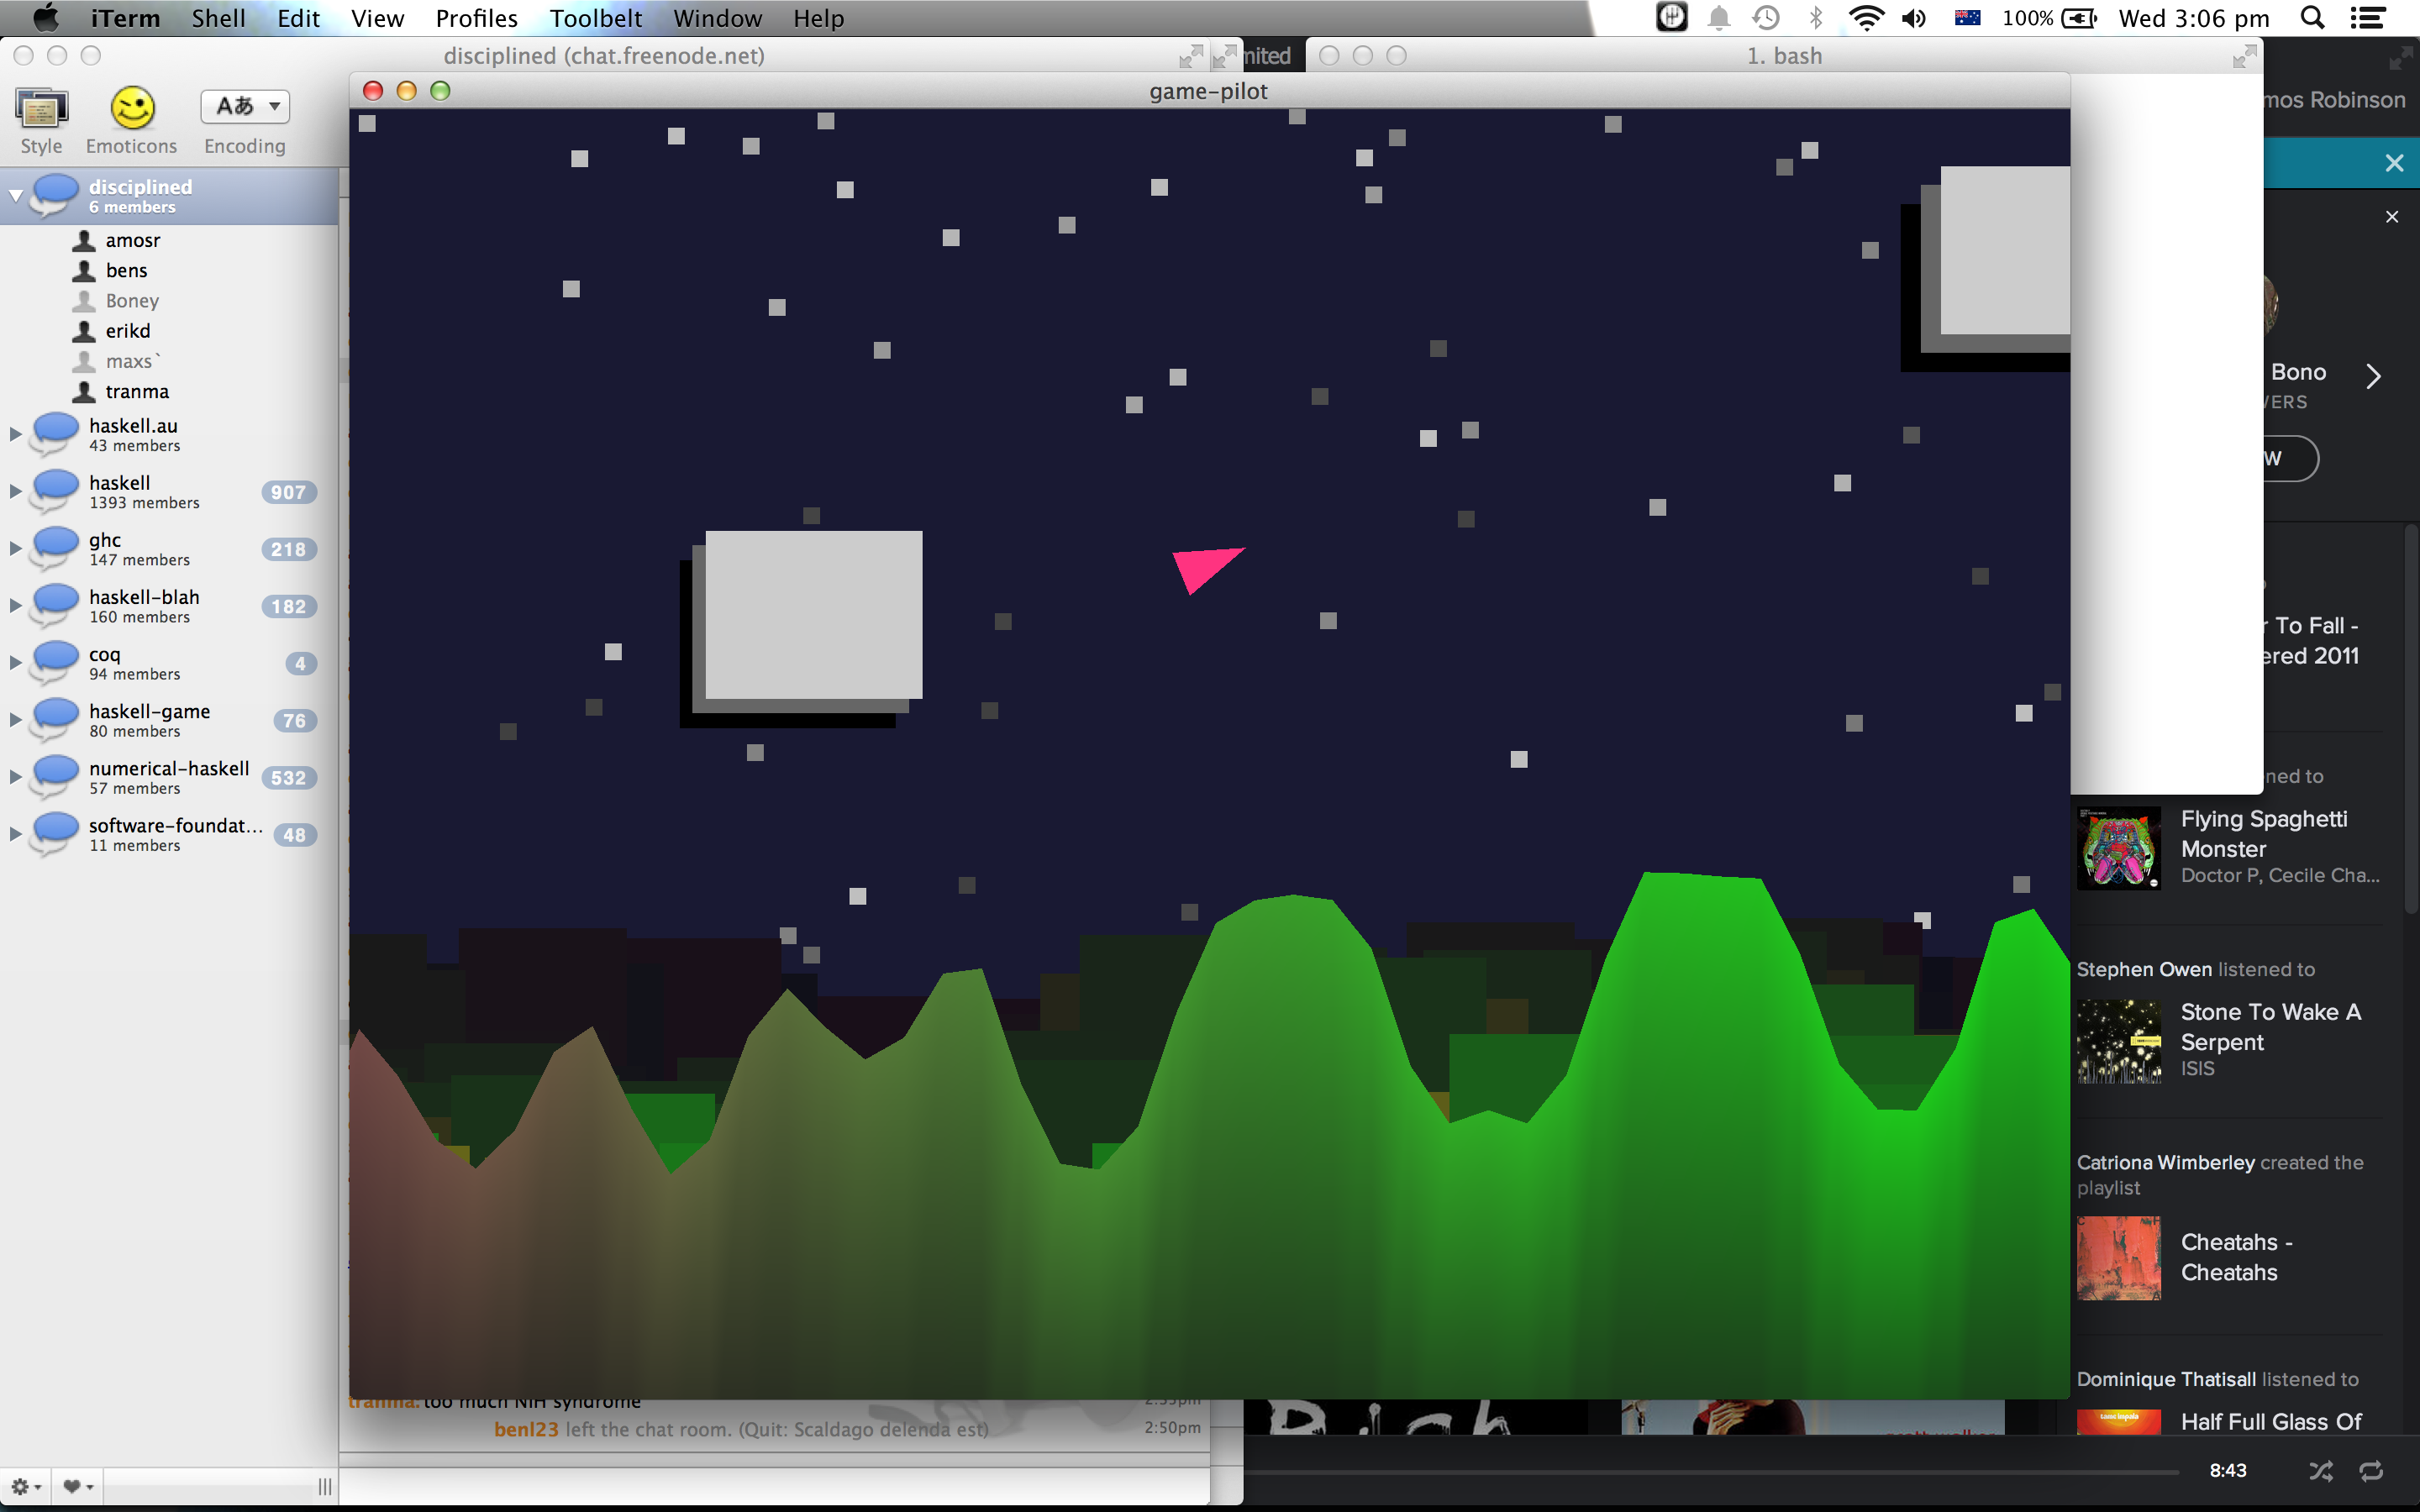
Task: Expand the haskell.au channel
Action: click(x=15, y=434)
